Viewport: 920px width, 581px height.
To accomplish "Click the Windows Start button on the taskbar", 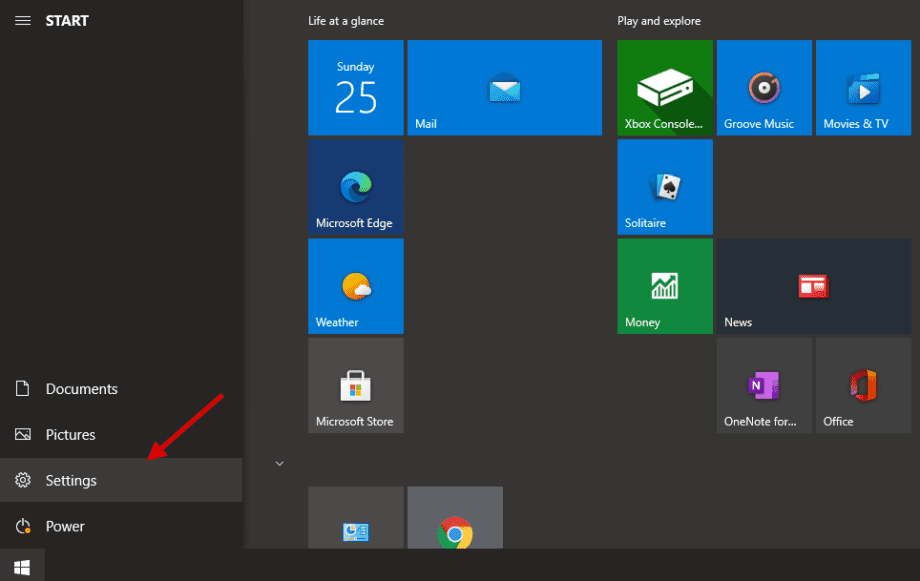I will pyautogui.click(x=22, y=566).
